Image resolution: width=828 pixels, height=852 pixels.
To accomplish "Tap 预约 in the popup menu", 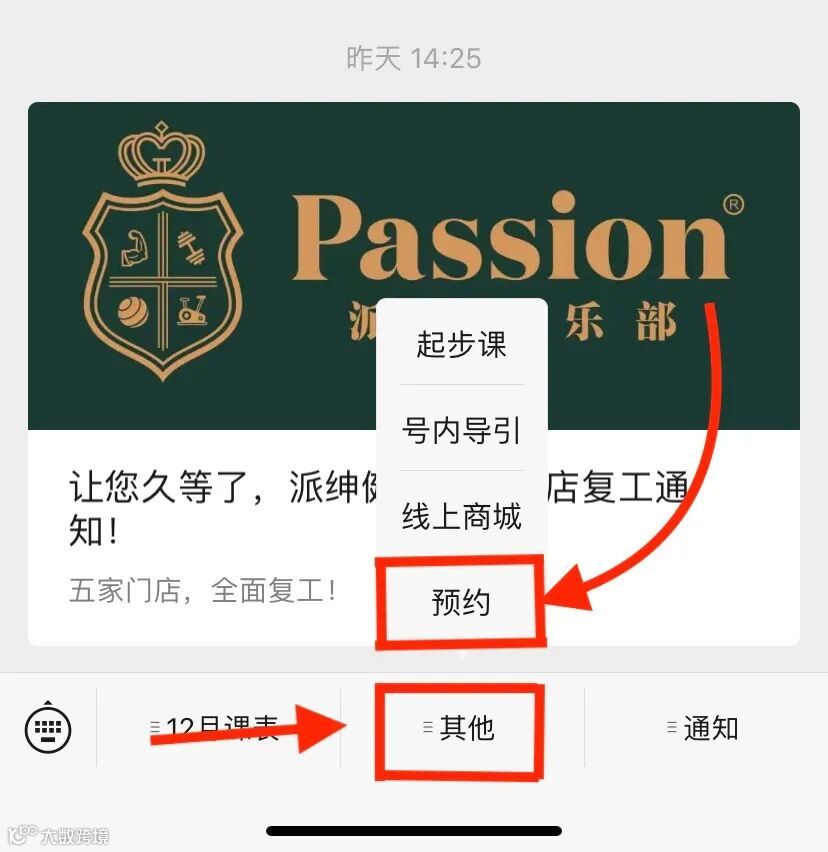I will tap(461, 602).
